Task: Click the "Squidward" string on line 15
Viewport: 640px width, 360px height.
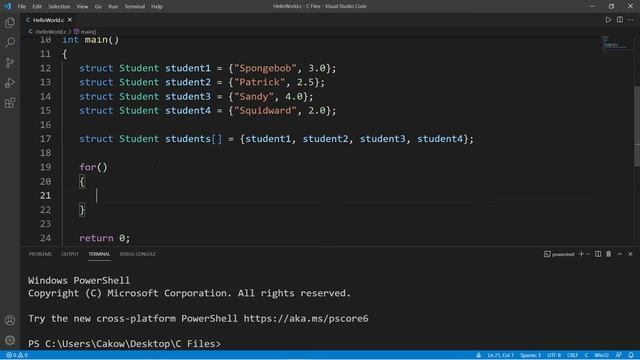Action: tap(265, 111)
